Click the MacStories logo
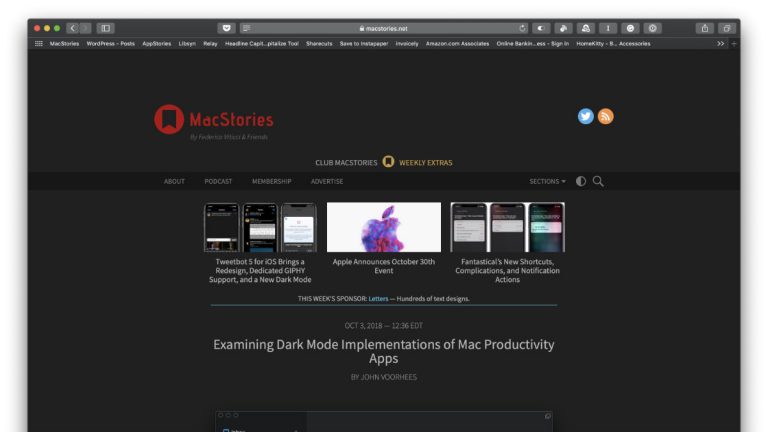The height and width of the screenshot is (432, 768). tap(214, 122)
